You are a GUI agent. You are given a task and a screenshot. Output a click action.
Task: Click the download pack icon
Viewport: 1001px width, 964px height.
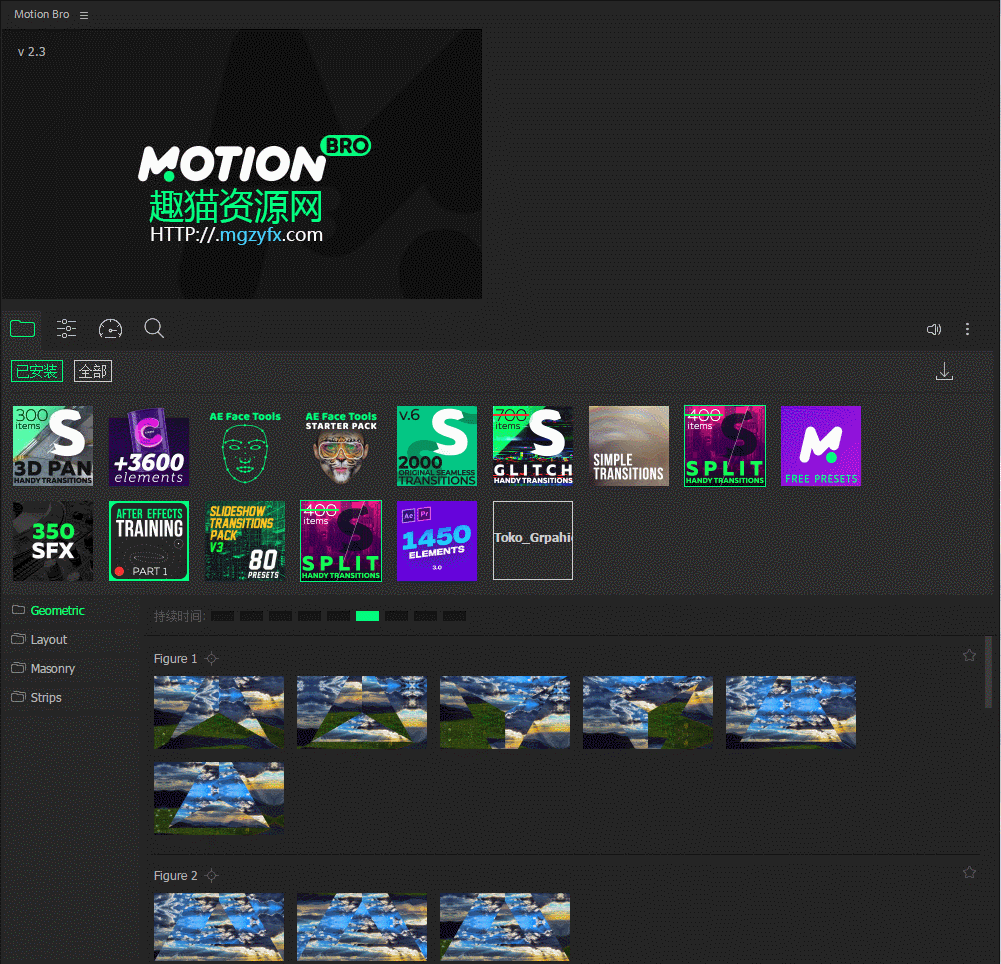point(944,371)
